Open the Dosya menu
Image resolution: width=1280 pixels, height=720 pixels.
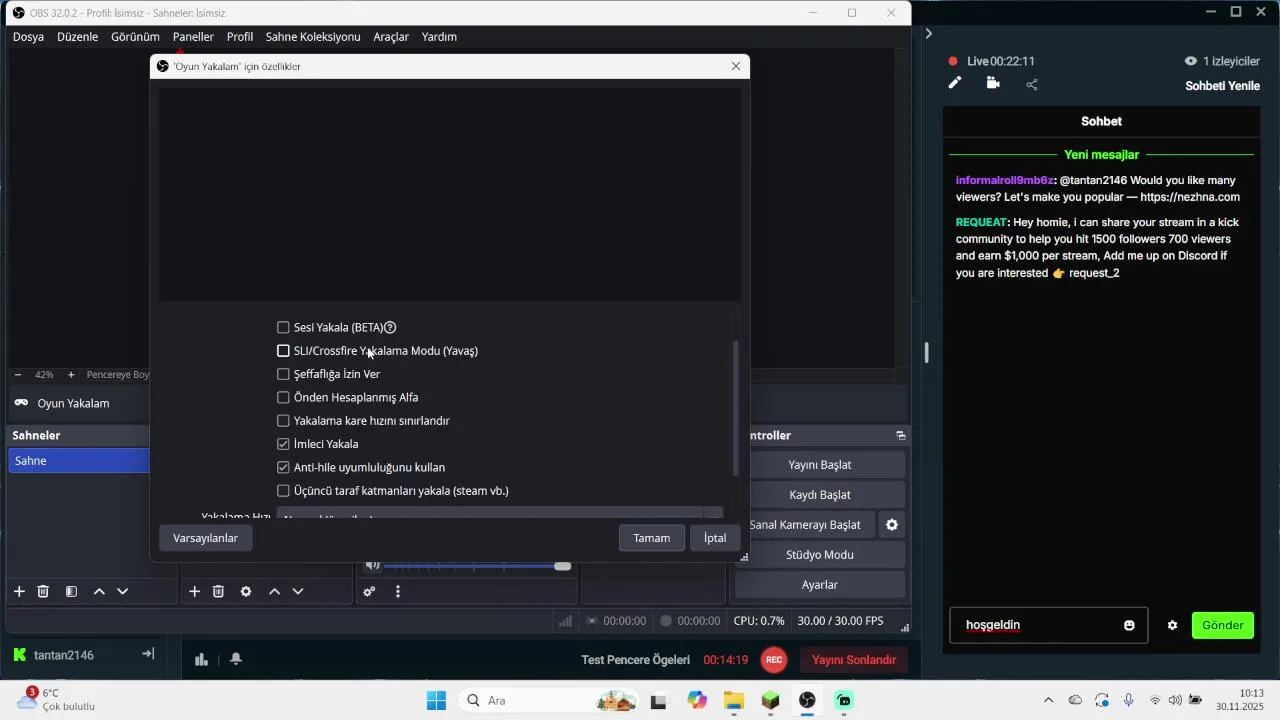[x=28, y=37]
